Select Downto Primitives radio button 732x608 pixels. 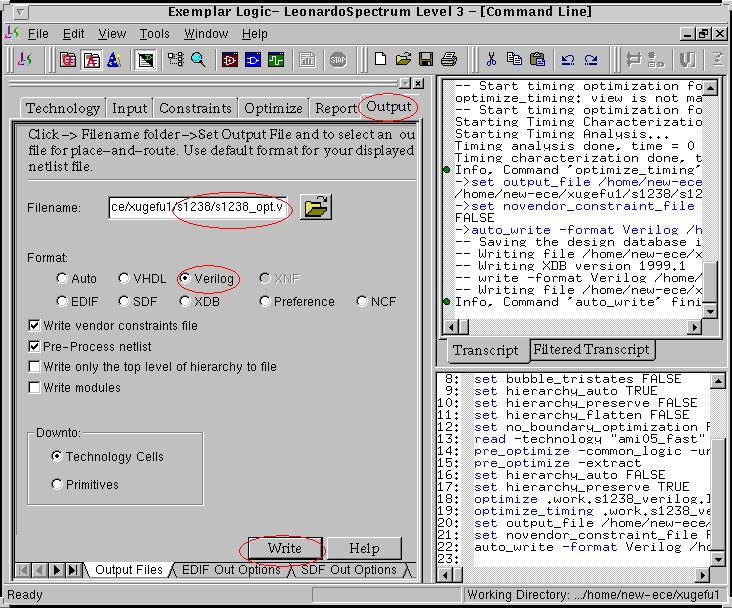56,484
